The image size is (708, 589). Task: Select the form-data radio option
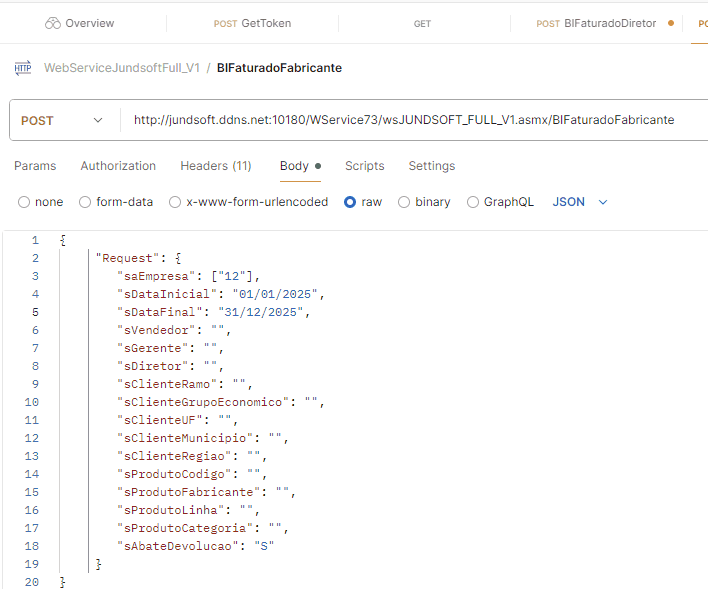(85, 202)
